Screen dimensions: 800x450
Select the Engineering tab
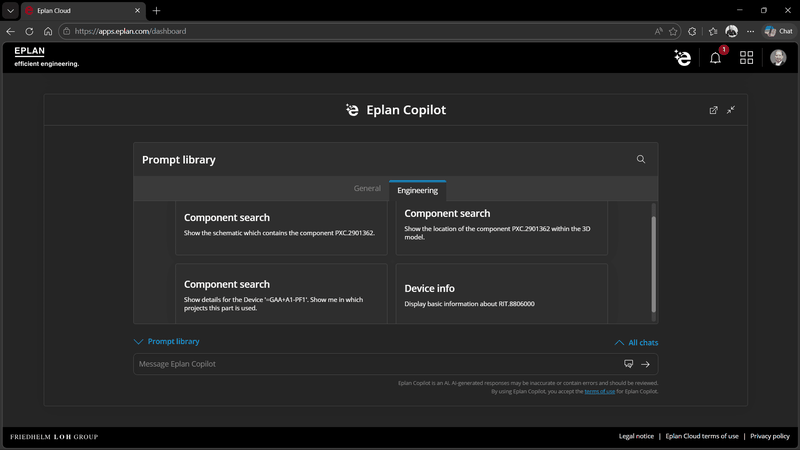point(417,190)
